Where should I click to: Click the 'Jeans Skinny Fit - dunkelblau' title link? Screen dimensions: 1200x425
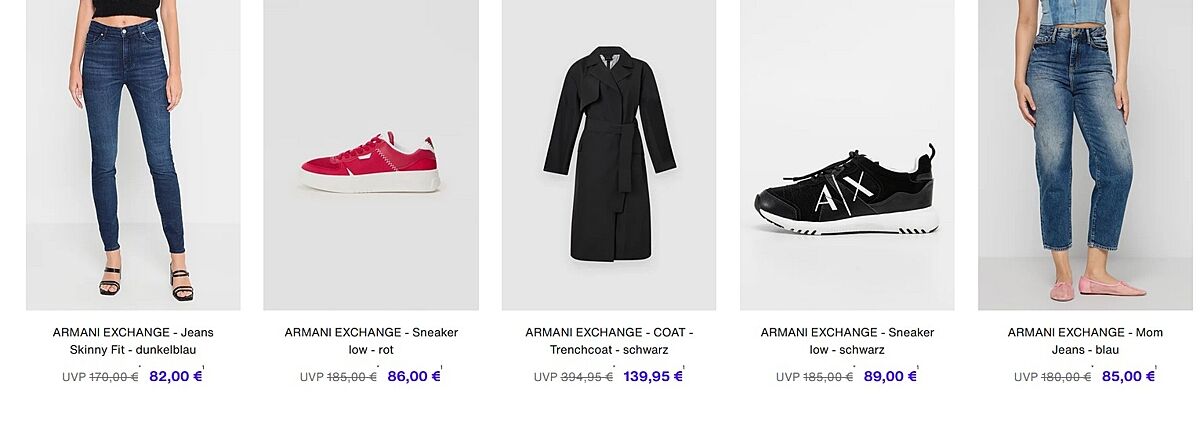pyautogui.click(x=133, y=341)
